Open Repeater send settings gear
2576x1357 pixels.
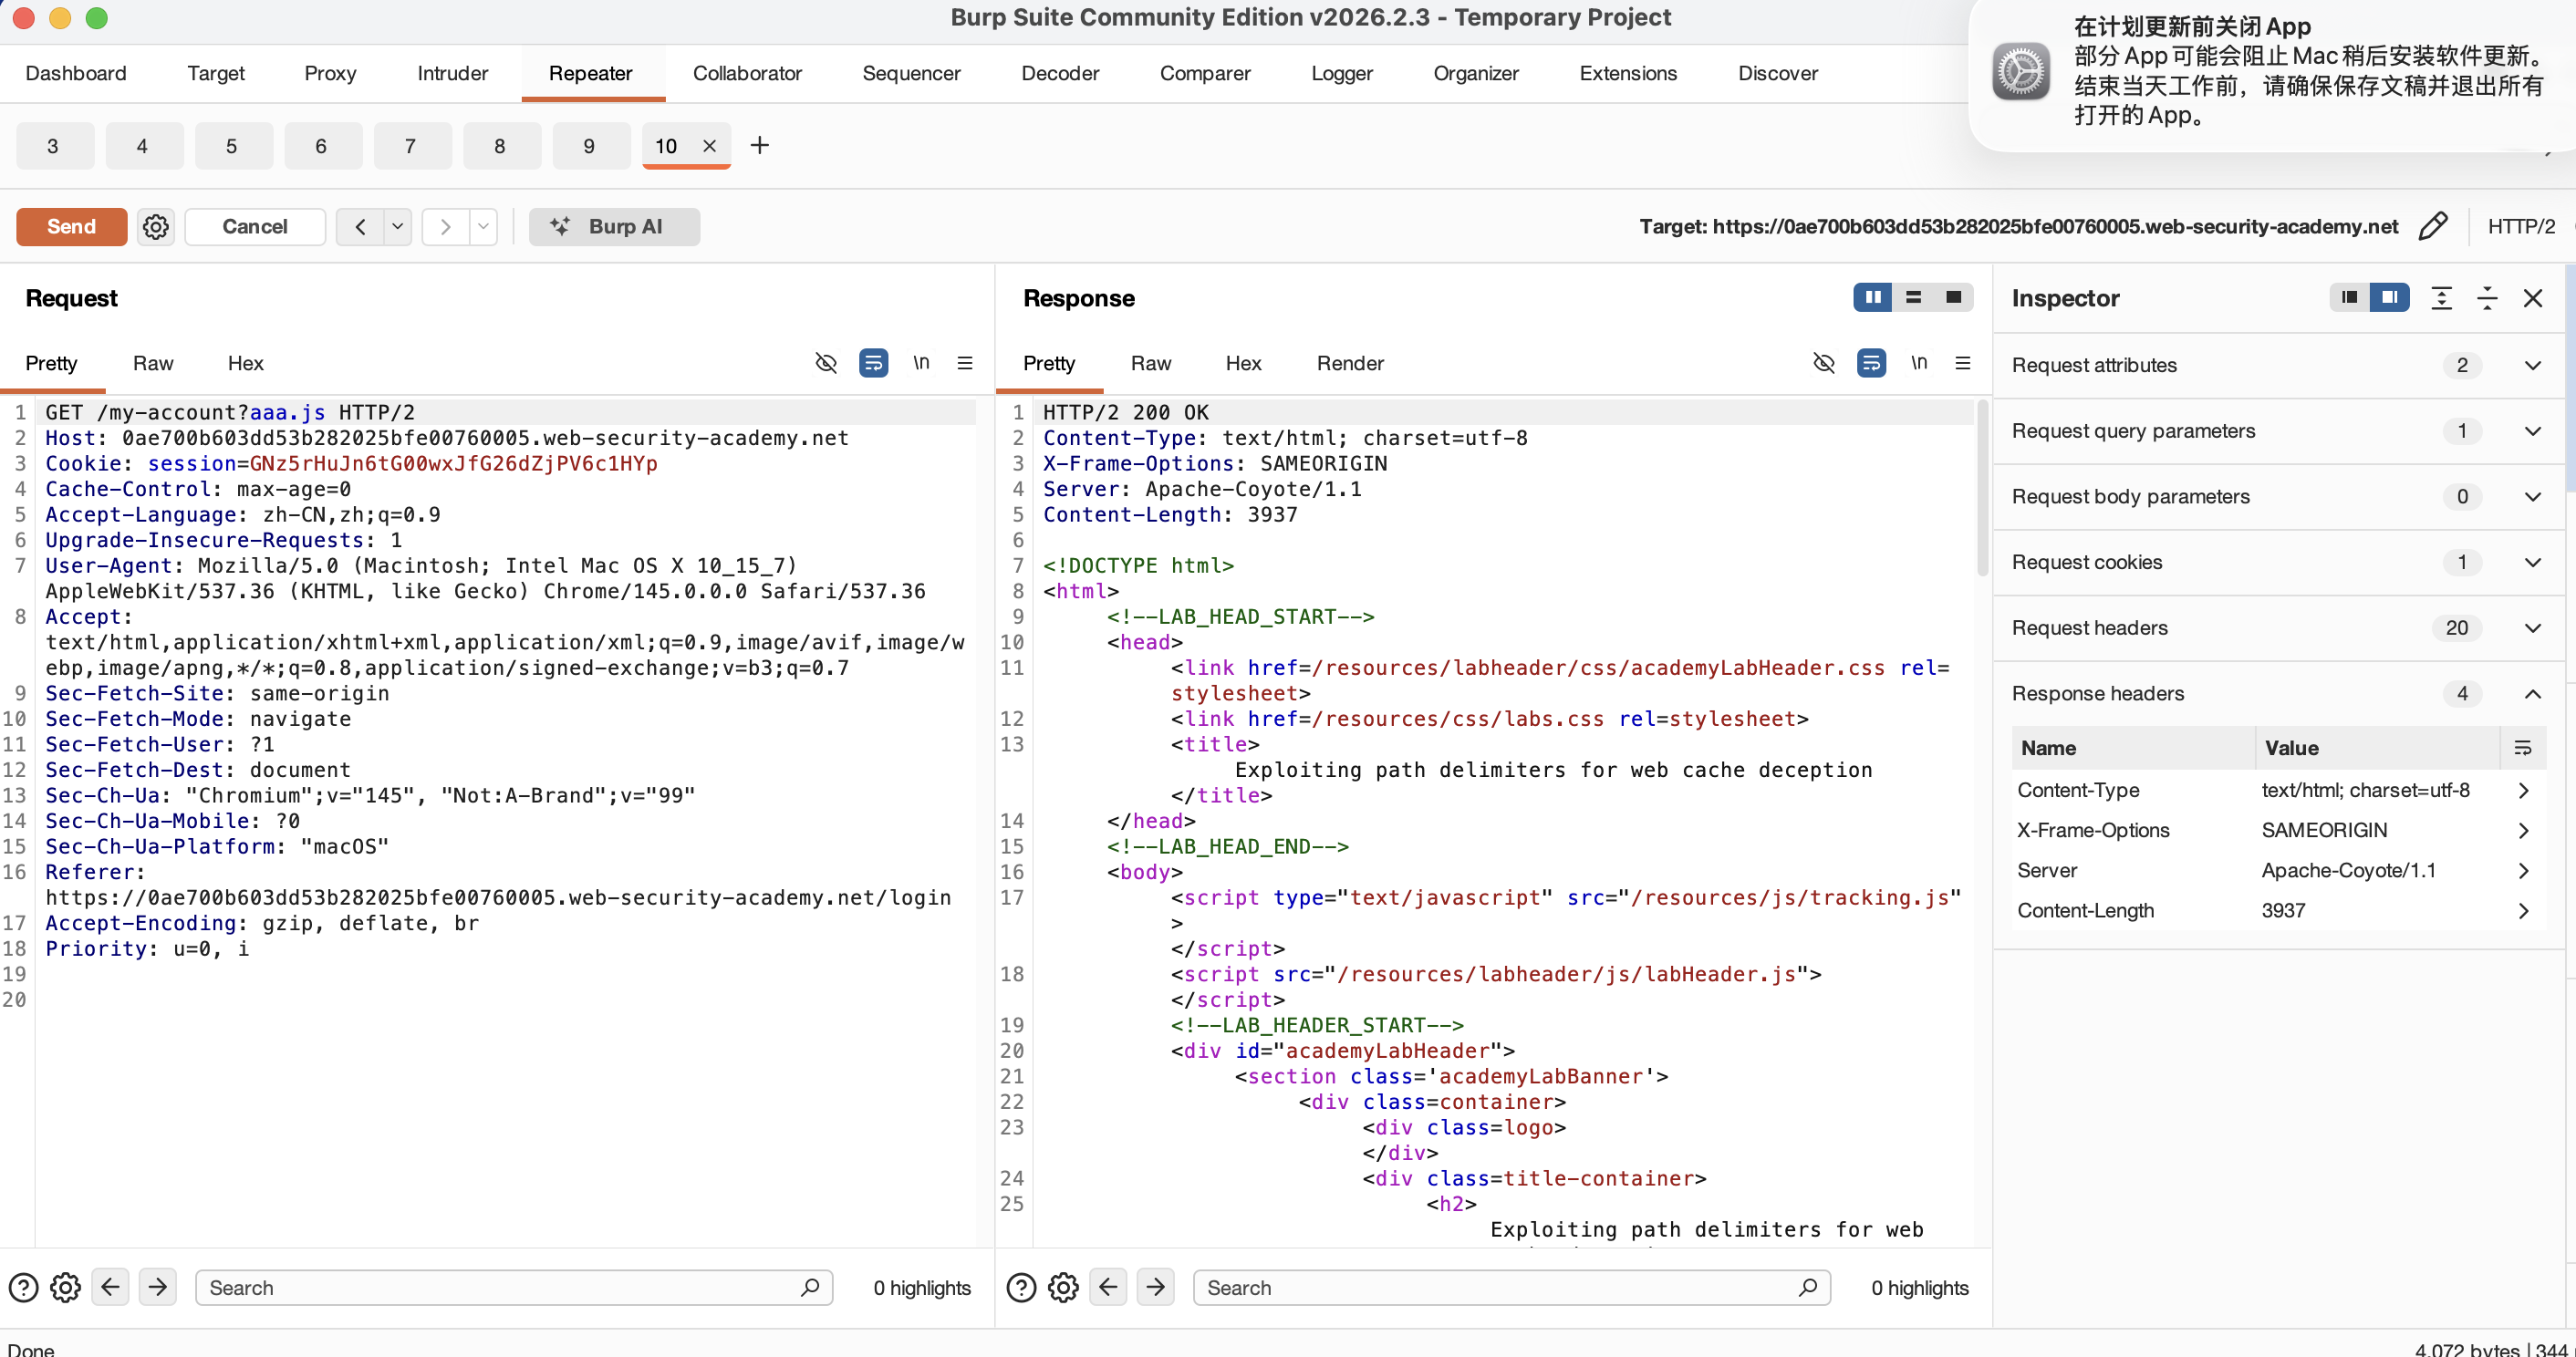click(x=155, y=227)
